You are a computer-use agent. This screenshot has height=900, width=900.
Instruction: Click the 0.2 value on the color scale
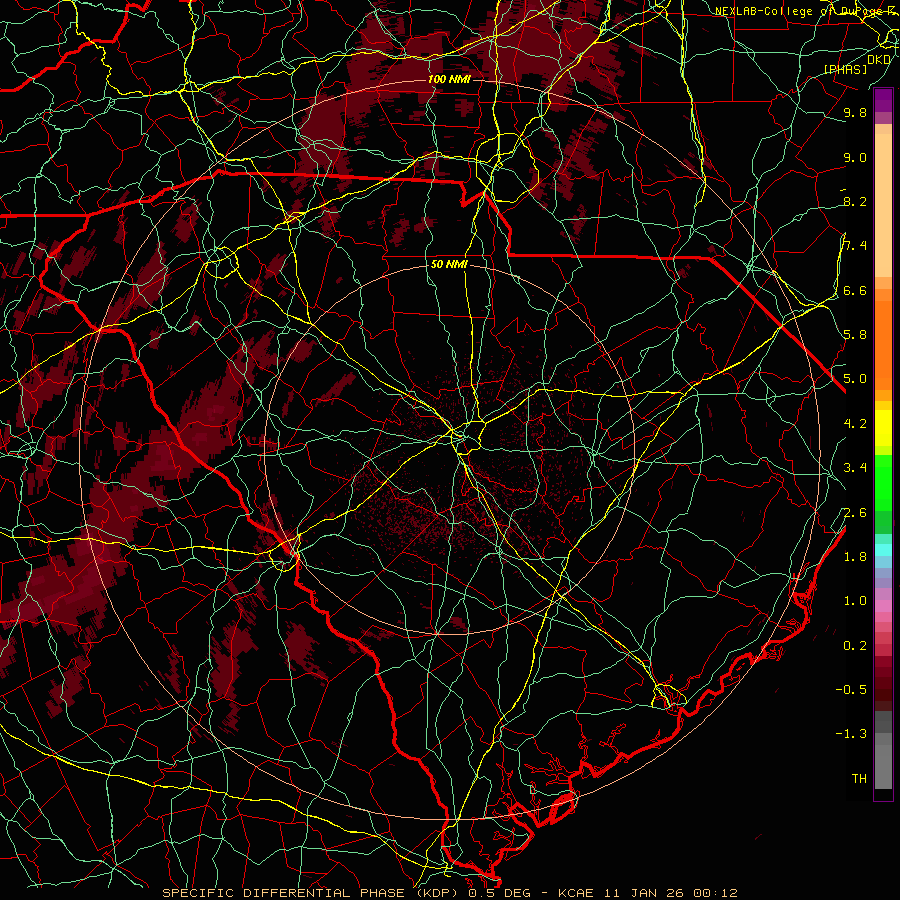click(855, 646)
